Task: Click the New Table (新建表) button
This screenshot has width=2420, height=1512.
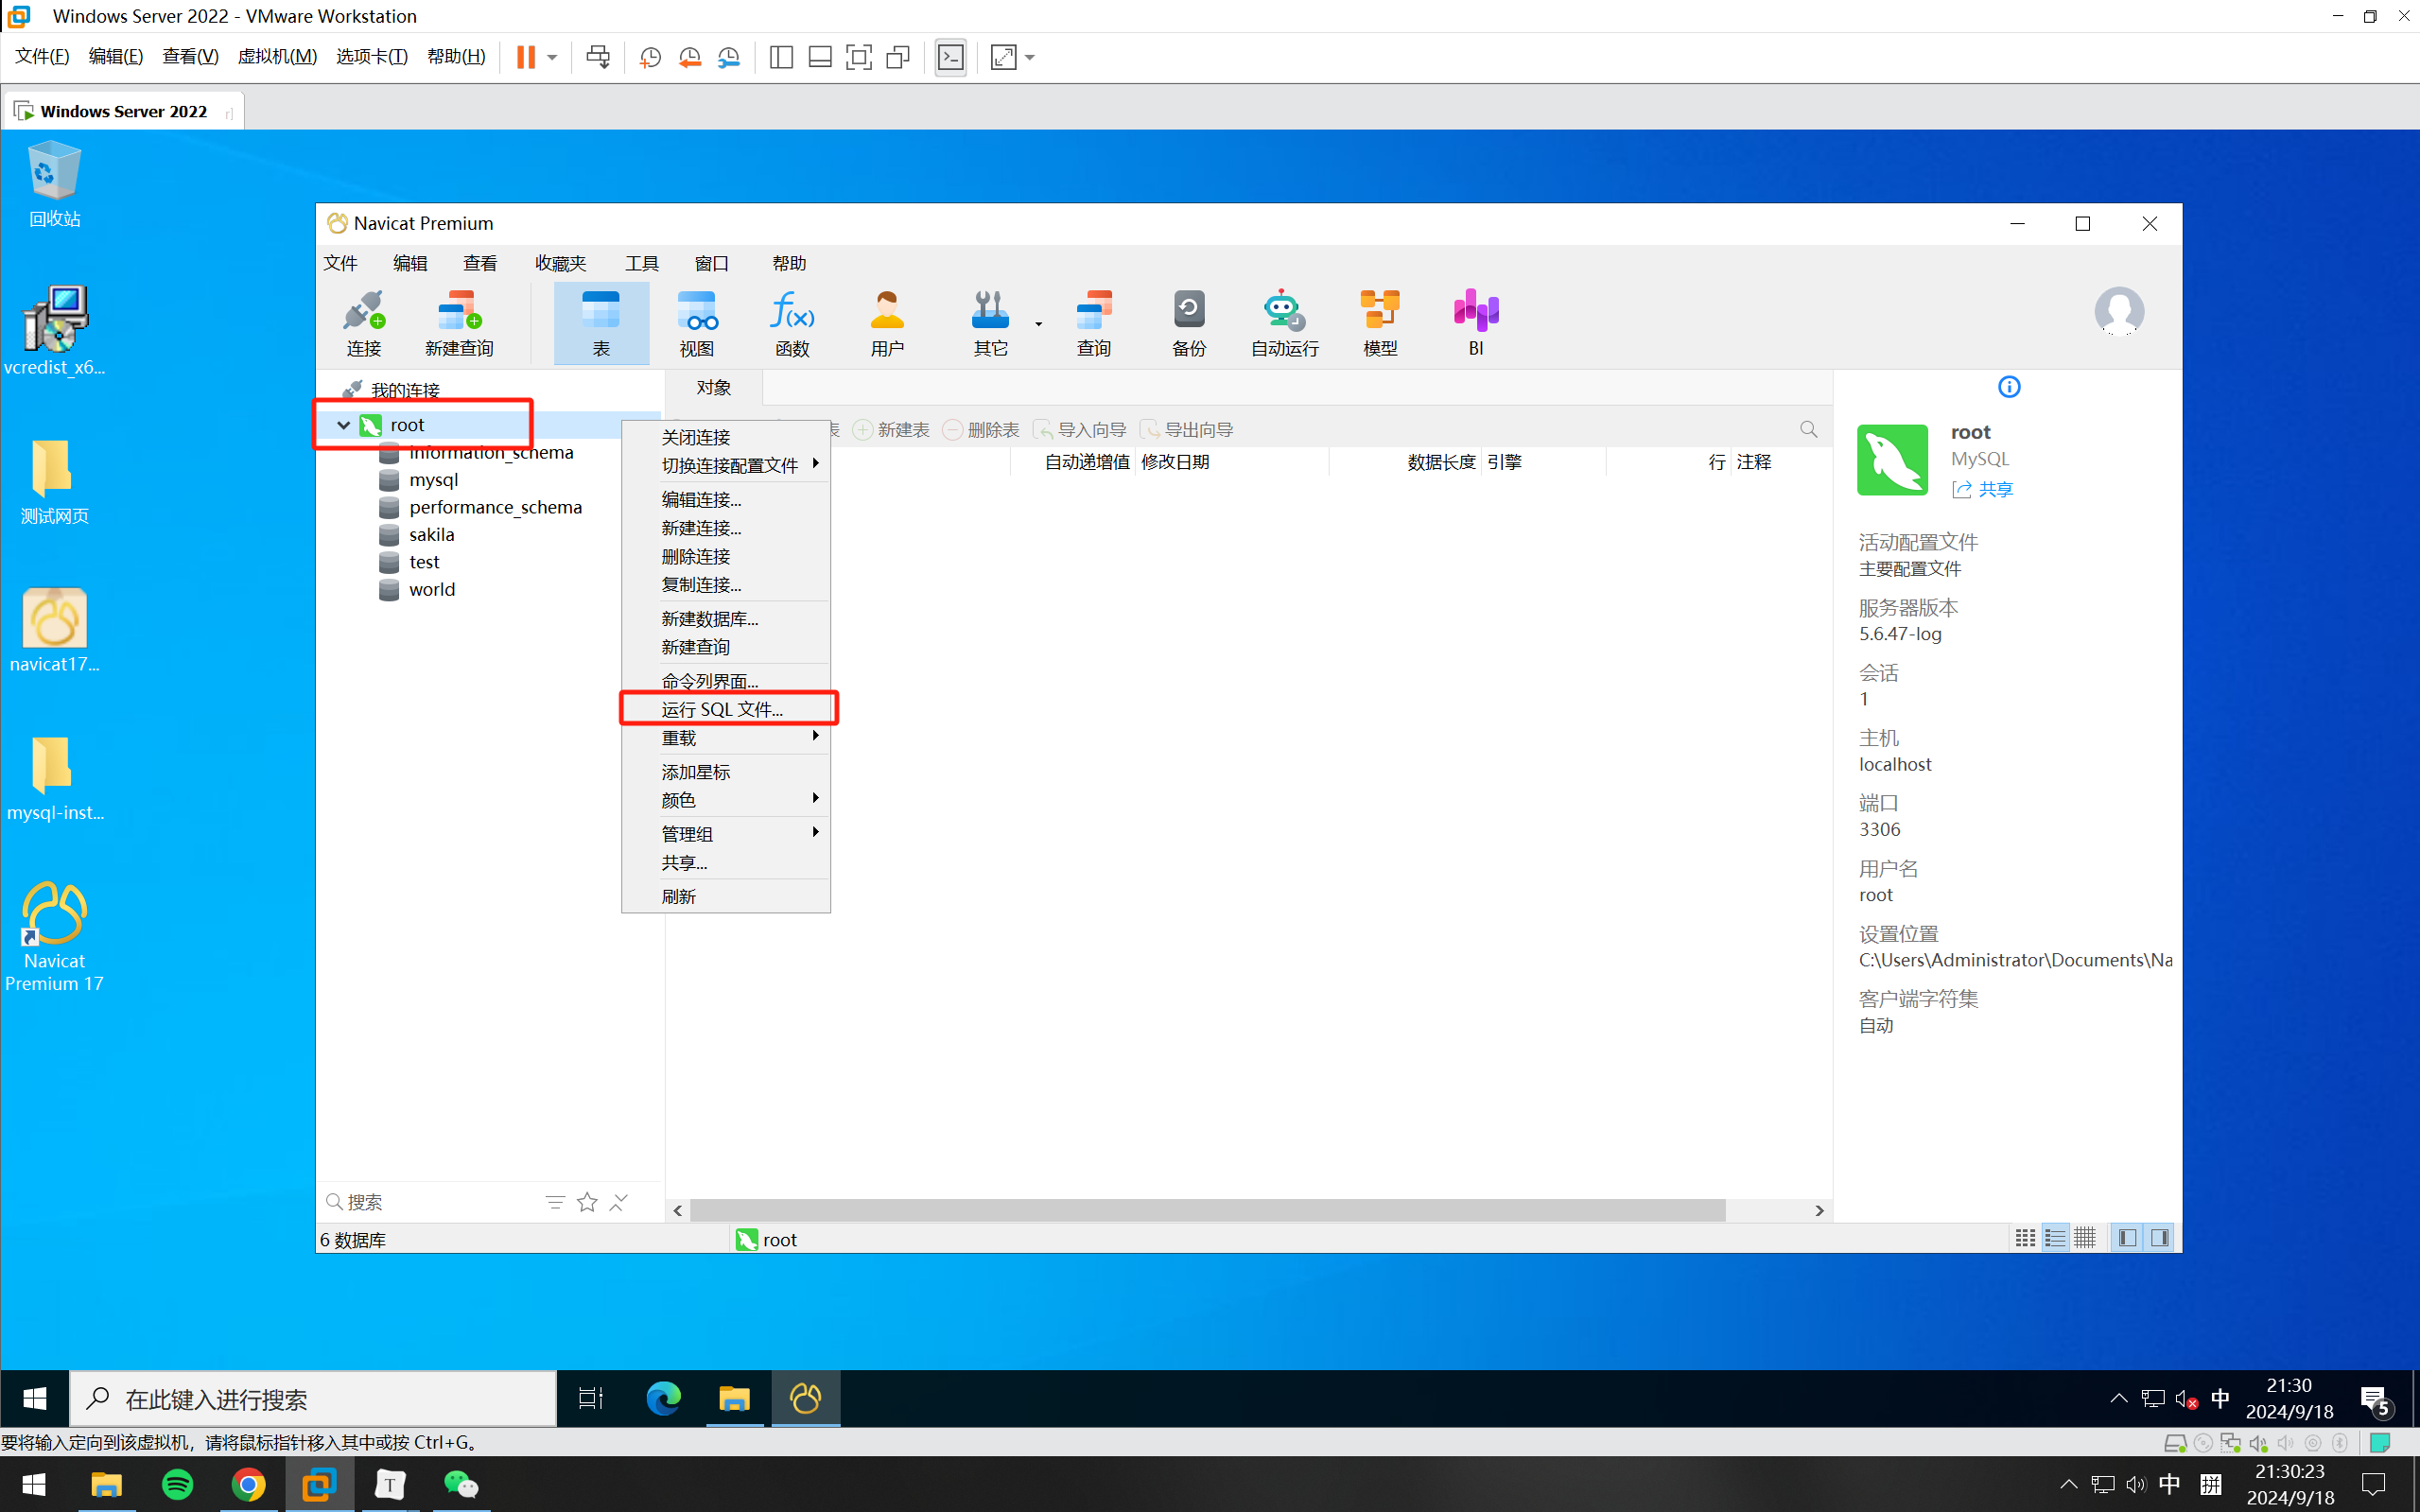Action: pyautogui.click(x=892, y=430)
